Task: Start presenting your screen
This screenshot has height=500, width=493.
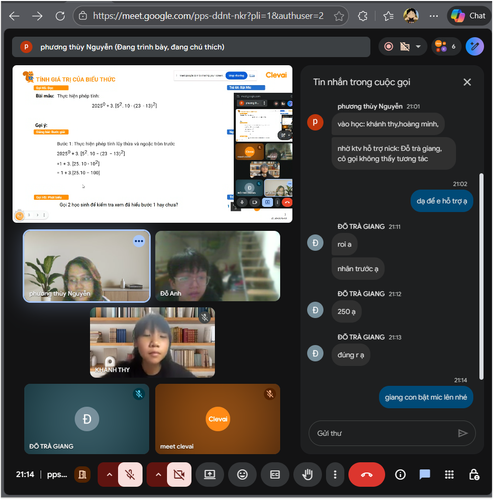Action: [x=210, y=475]
